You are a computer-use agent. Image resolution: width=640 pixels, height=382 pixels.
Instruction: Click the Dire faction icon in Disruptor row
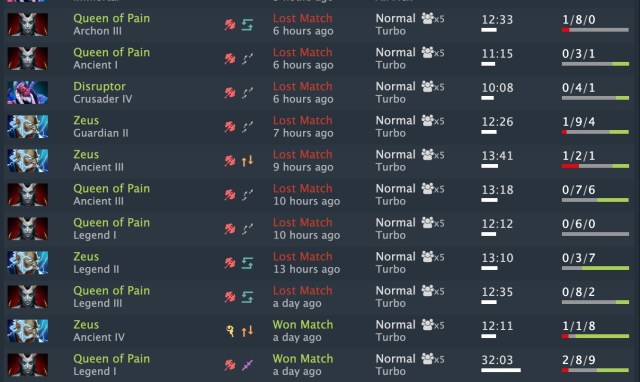click(x=230, y=93)
